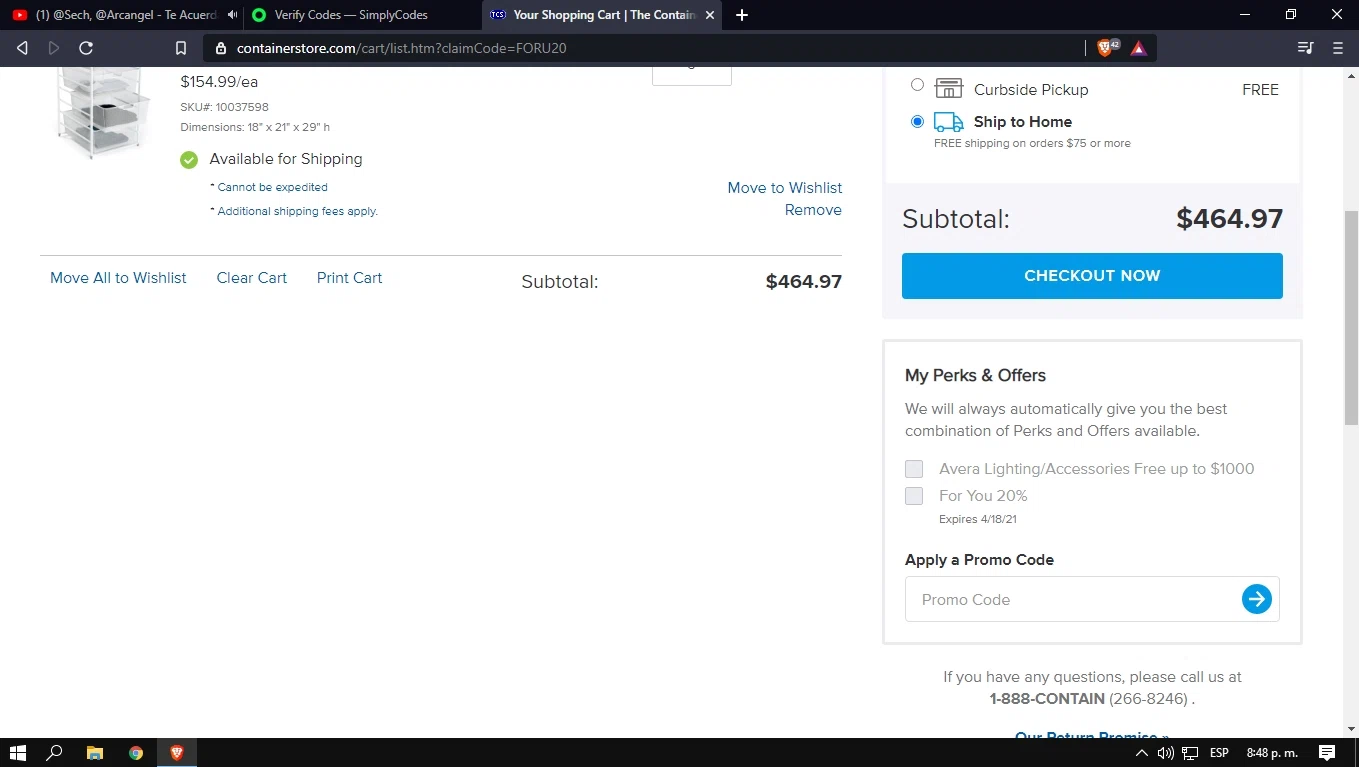Submit promo code with the blue arrow button

(x=1256, y=599)
